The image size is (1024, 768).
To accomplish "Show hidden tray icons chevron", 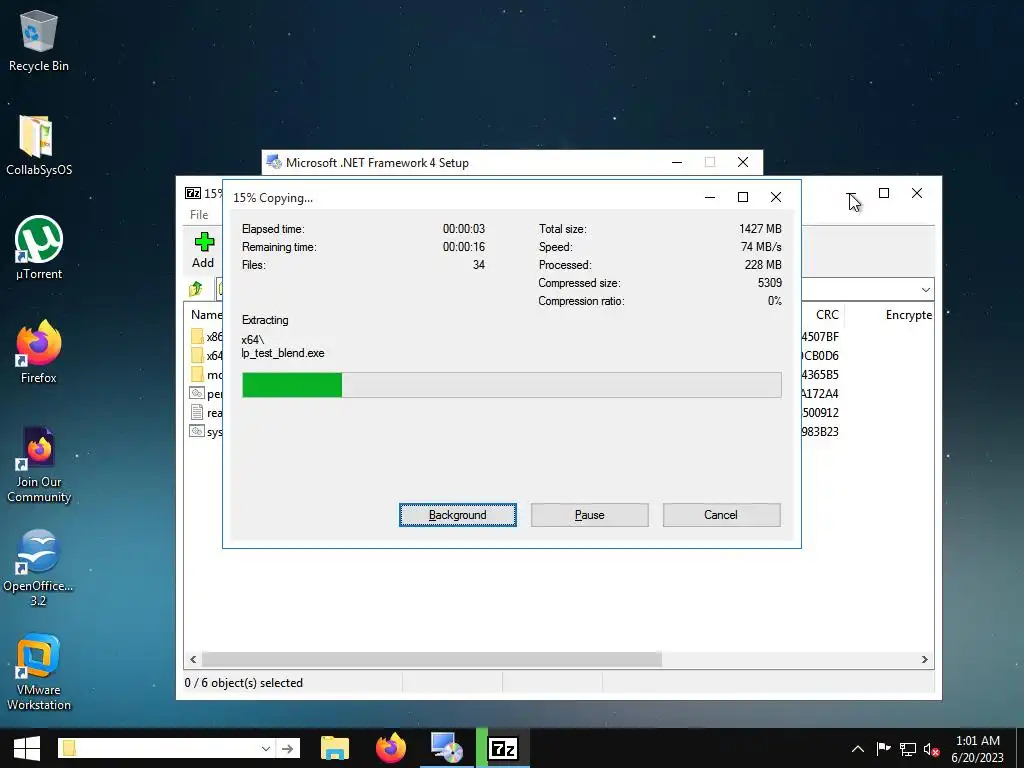I will tap(858, 749).
